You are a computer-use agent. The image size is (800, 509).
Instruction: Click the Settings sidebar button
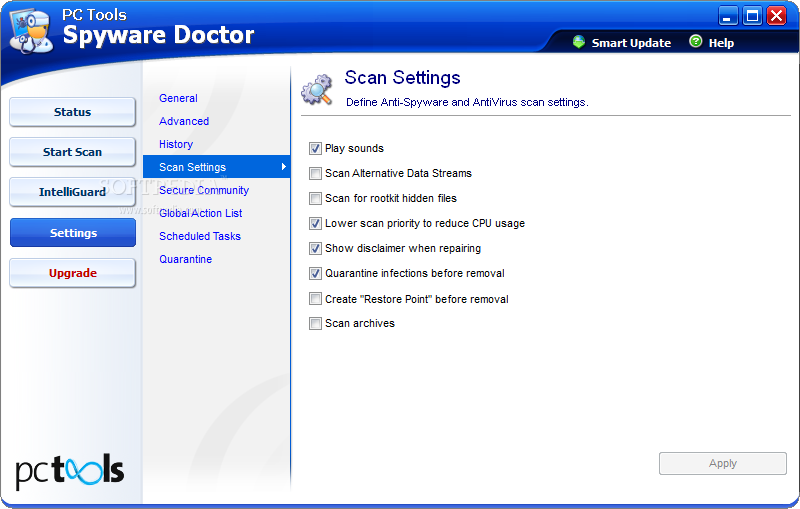(x=72, y=233)
